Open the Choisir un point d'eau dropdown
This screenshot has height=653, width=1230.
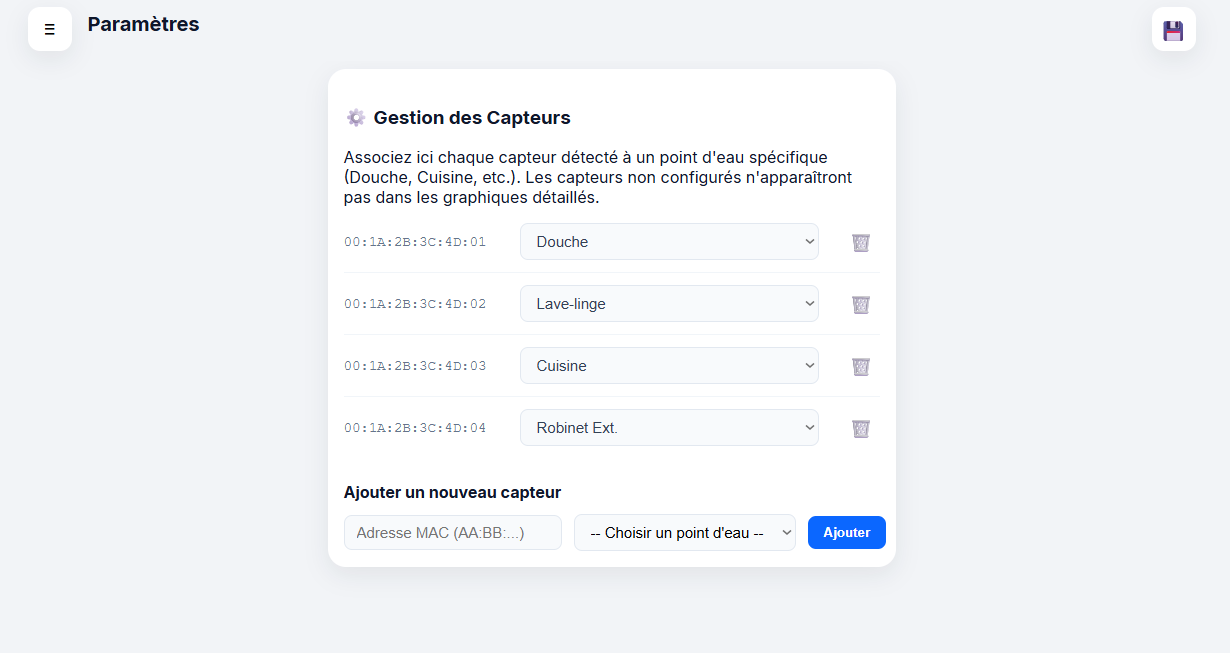pos(685,533)
